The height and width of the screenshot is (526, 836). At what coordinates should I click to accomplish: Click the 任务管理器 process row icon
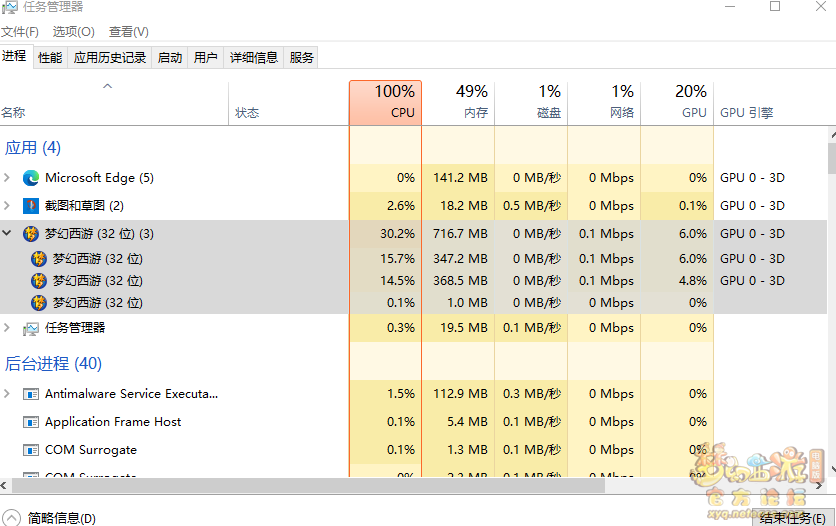pyautogui.click(x=31, y=328)
